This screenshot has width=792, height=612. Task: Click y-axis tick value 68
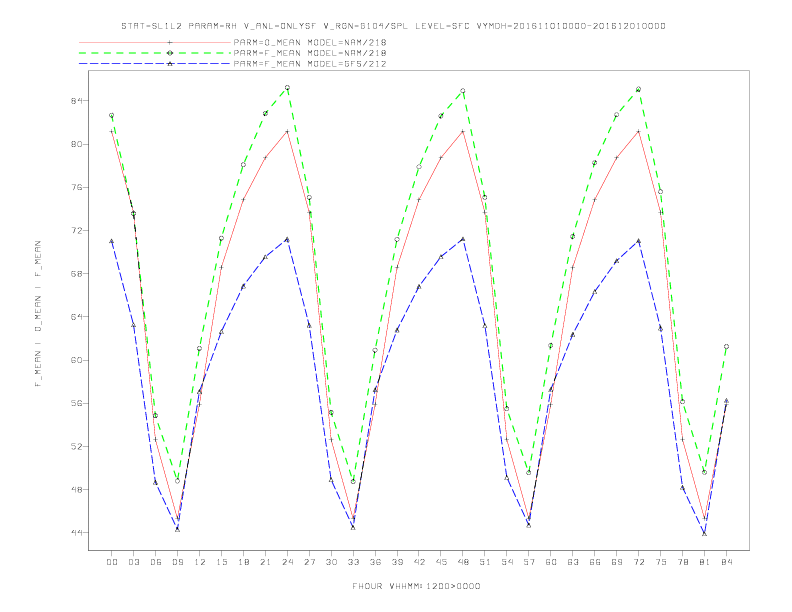pos(76,274)
